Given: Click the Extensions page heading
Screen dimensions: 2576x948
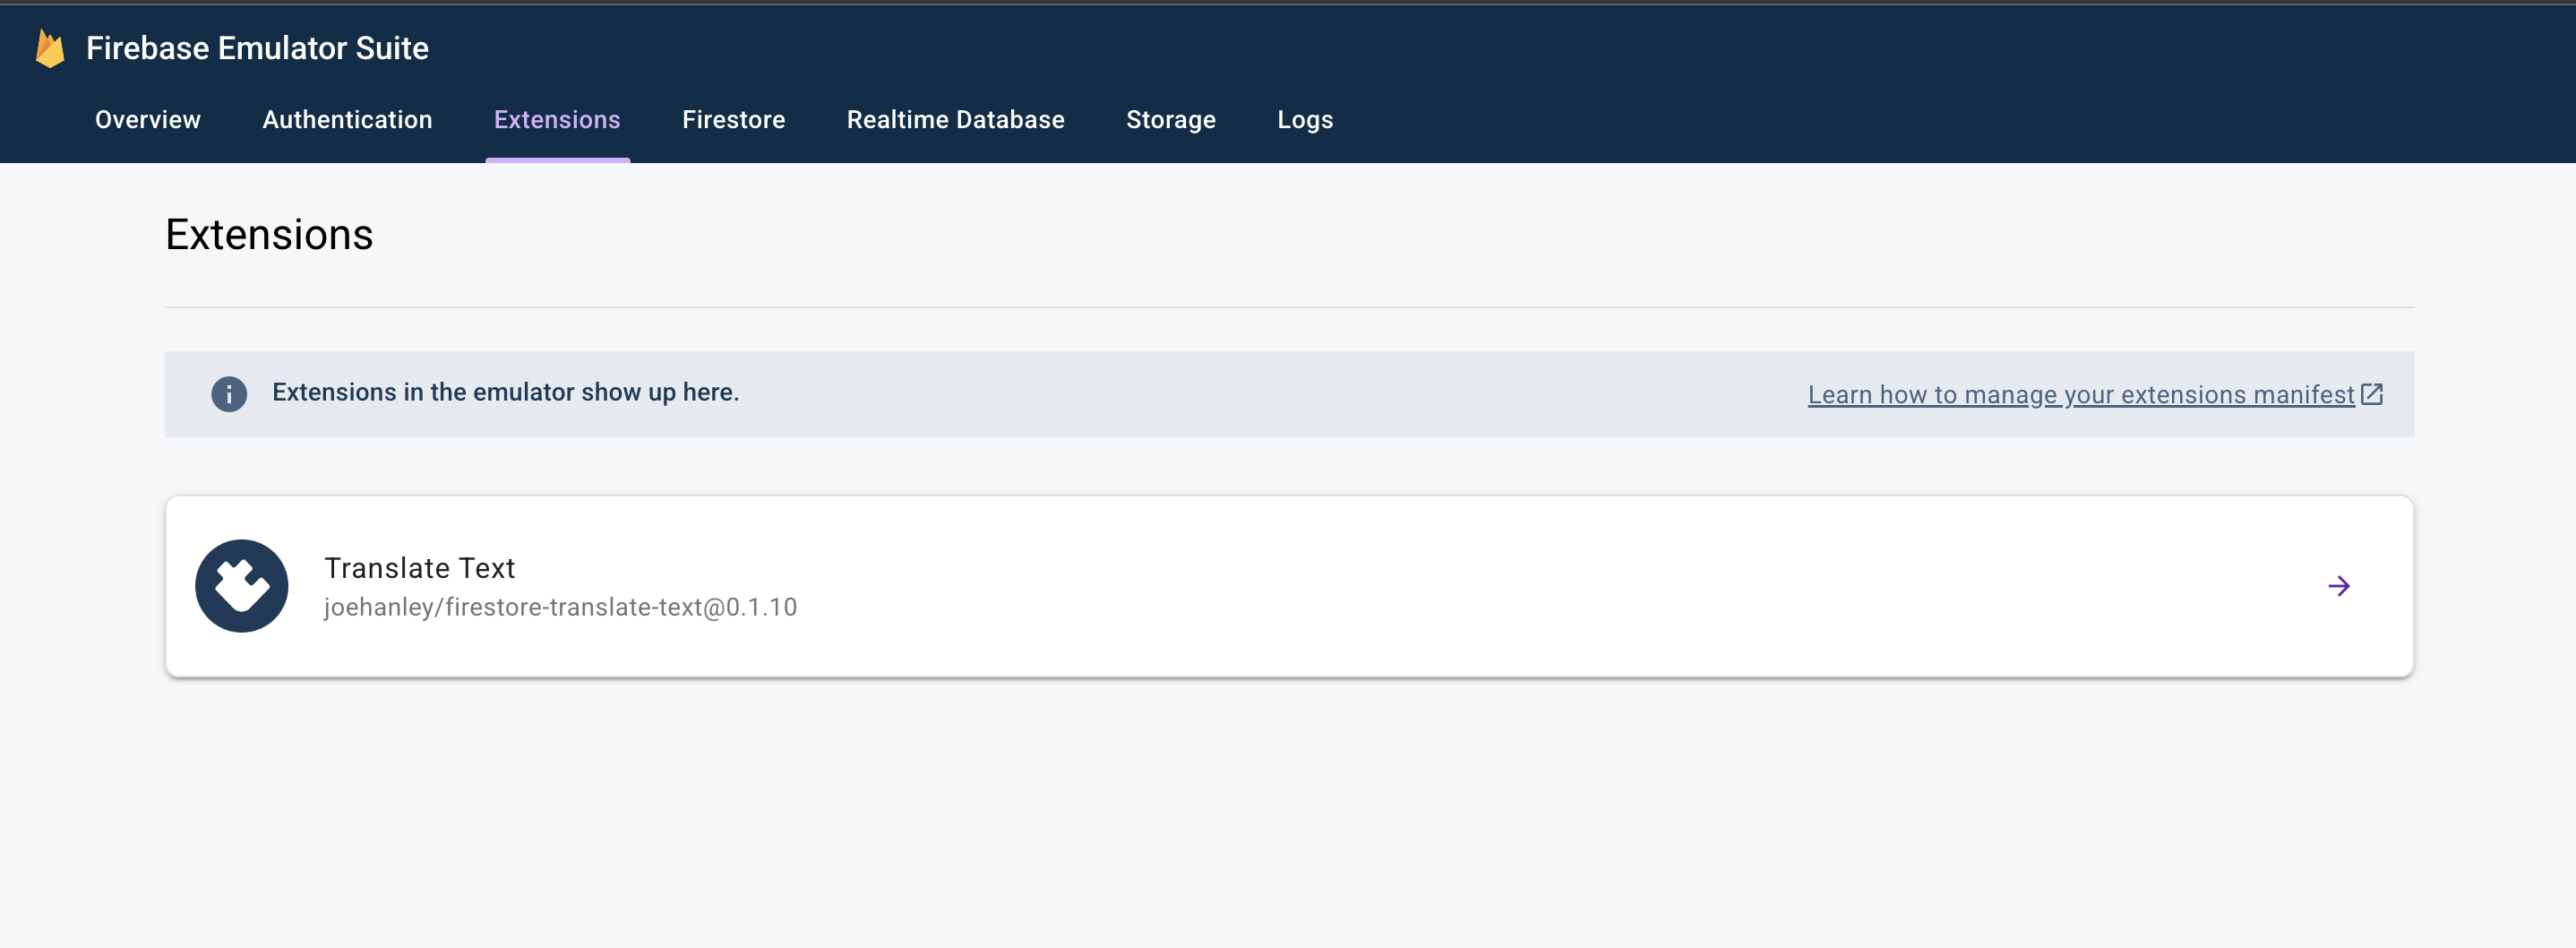Looking at the screenshot, I should [x=269, y=235].
